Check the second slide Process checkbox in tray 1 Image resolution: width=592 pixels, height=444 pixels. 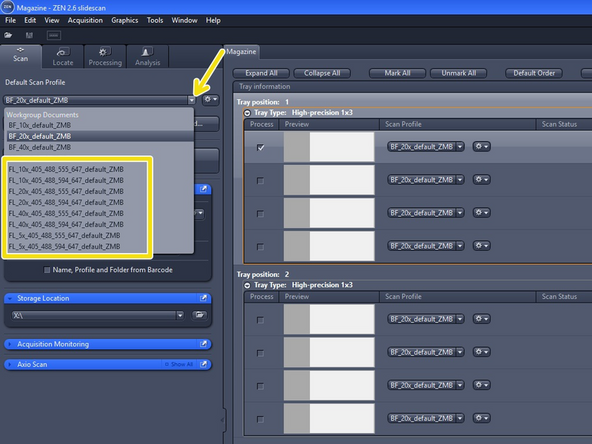260,180
